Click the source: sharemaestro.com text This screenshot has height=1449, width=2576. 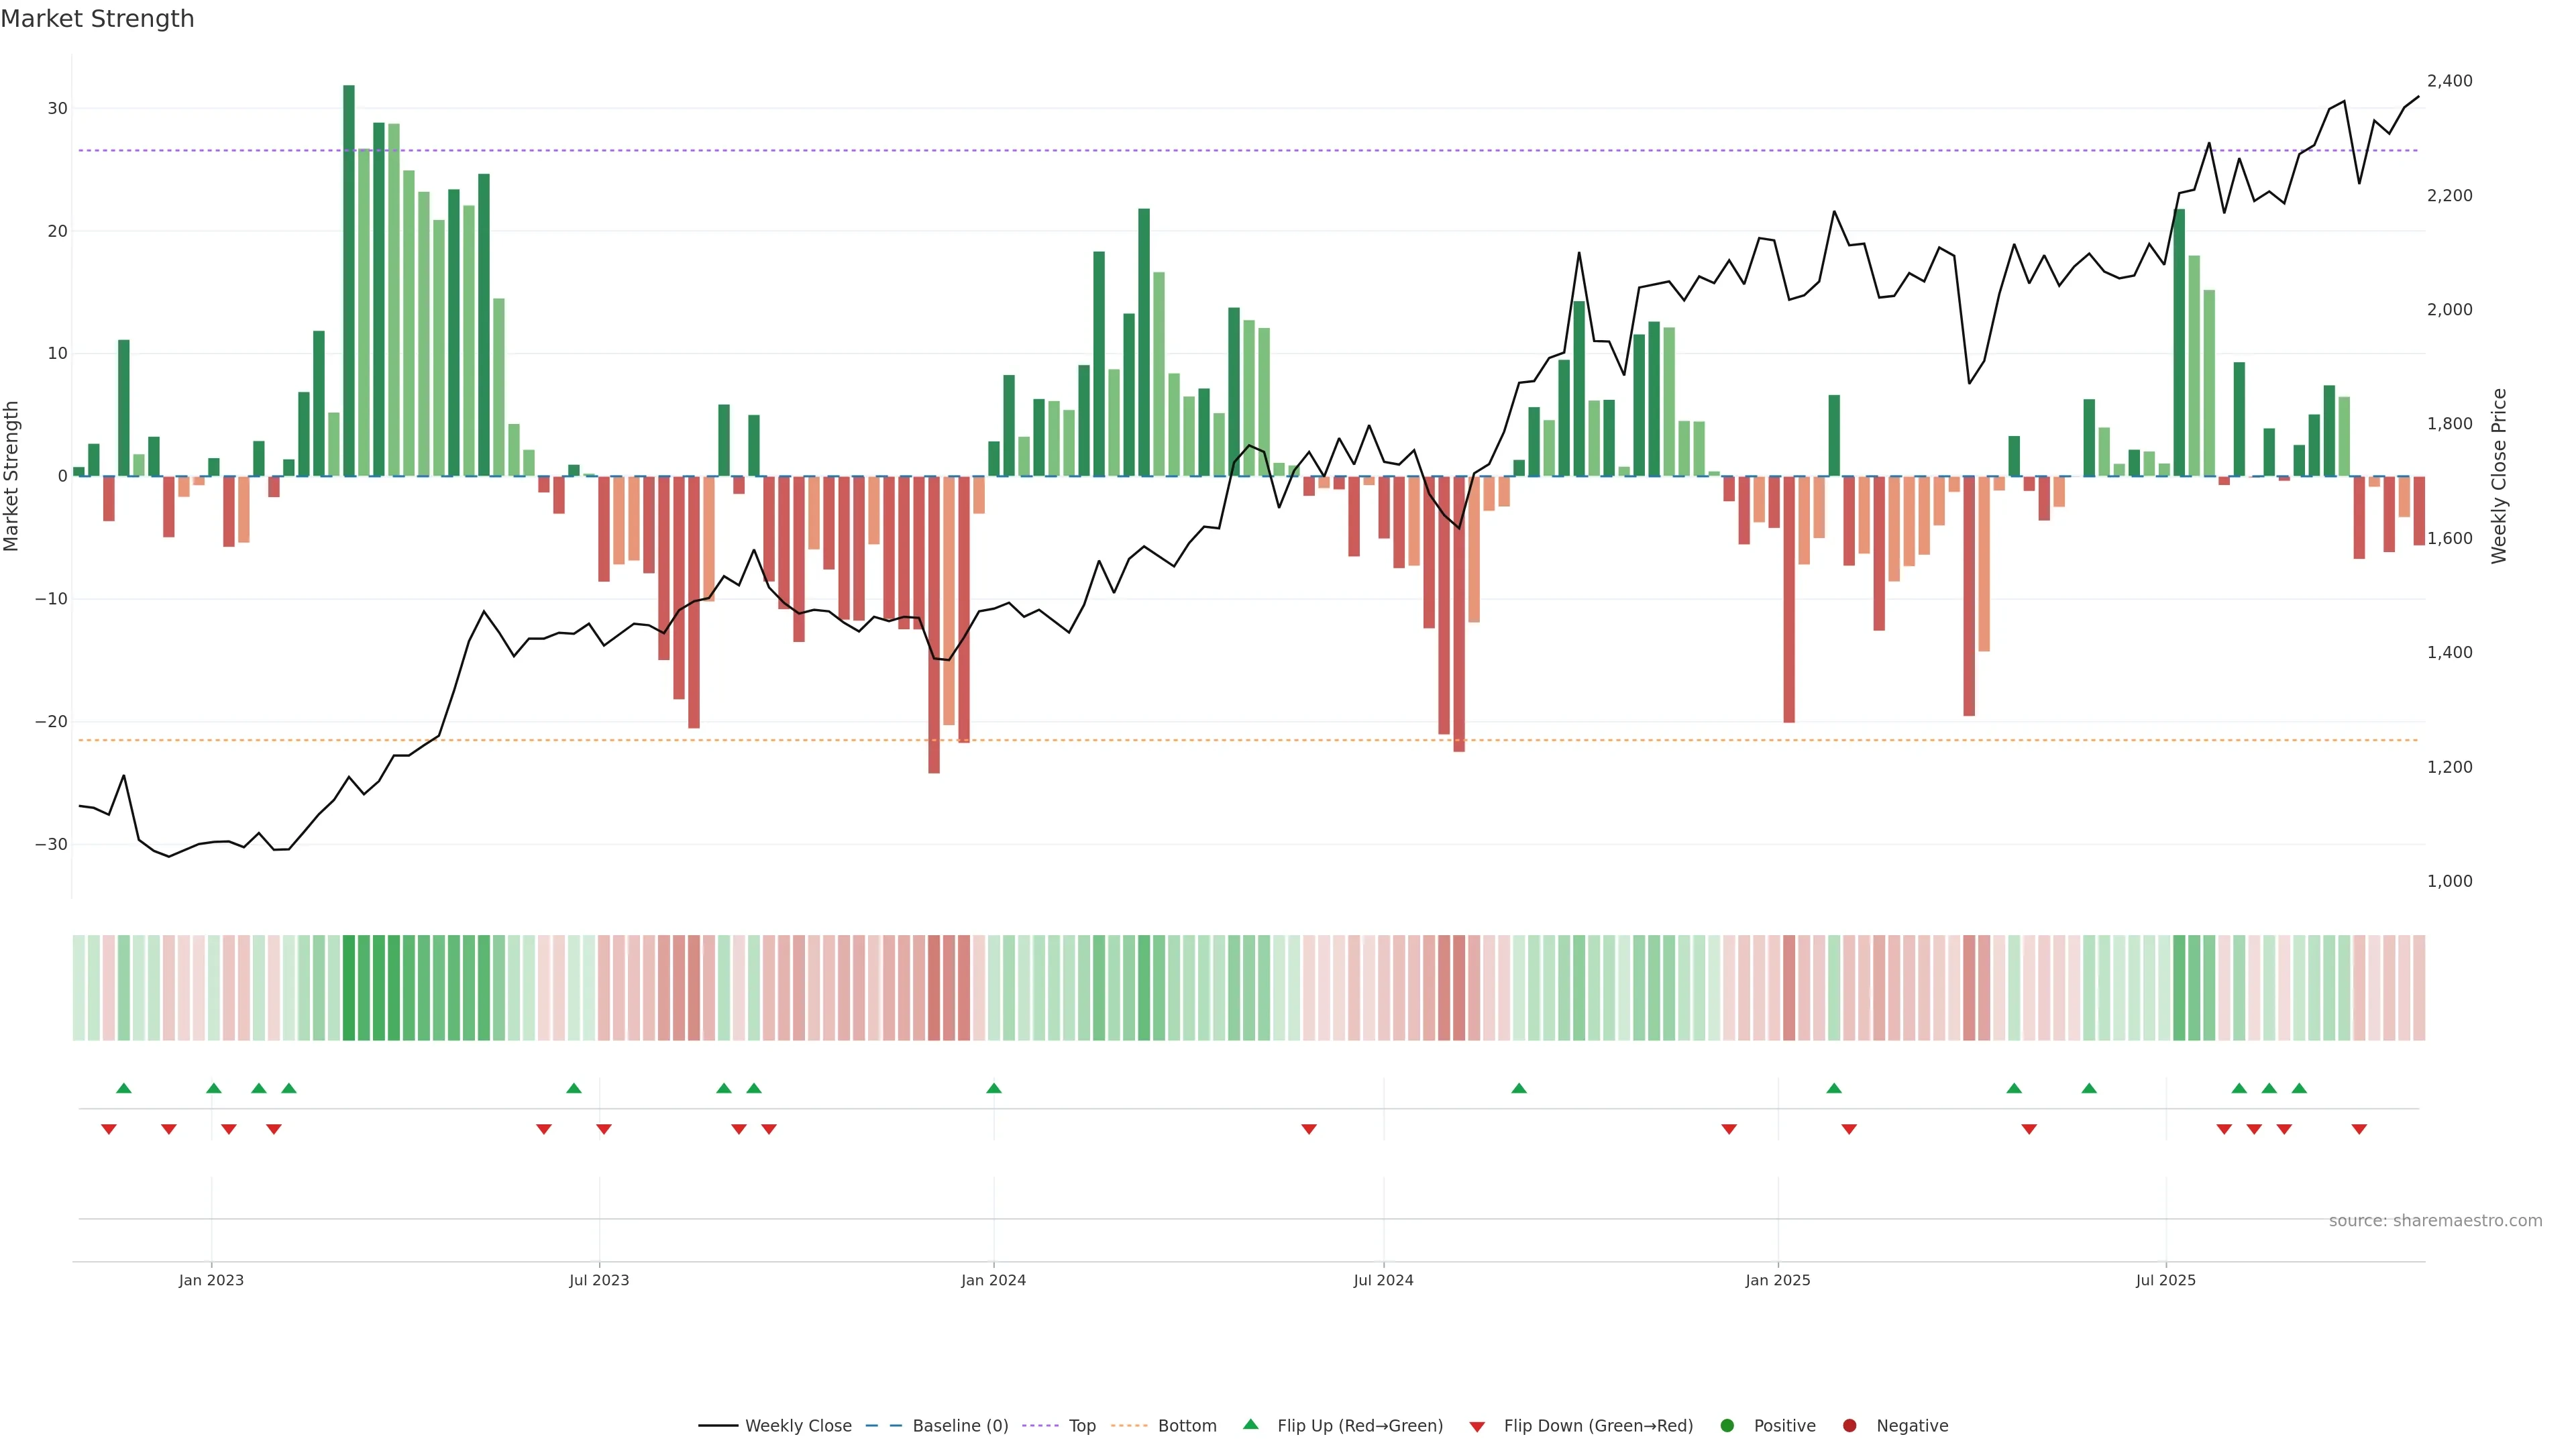2435,1221
